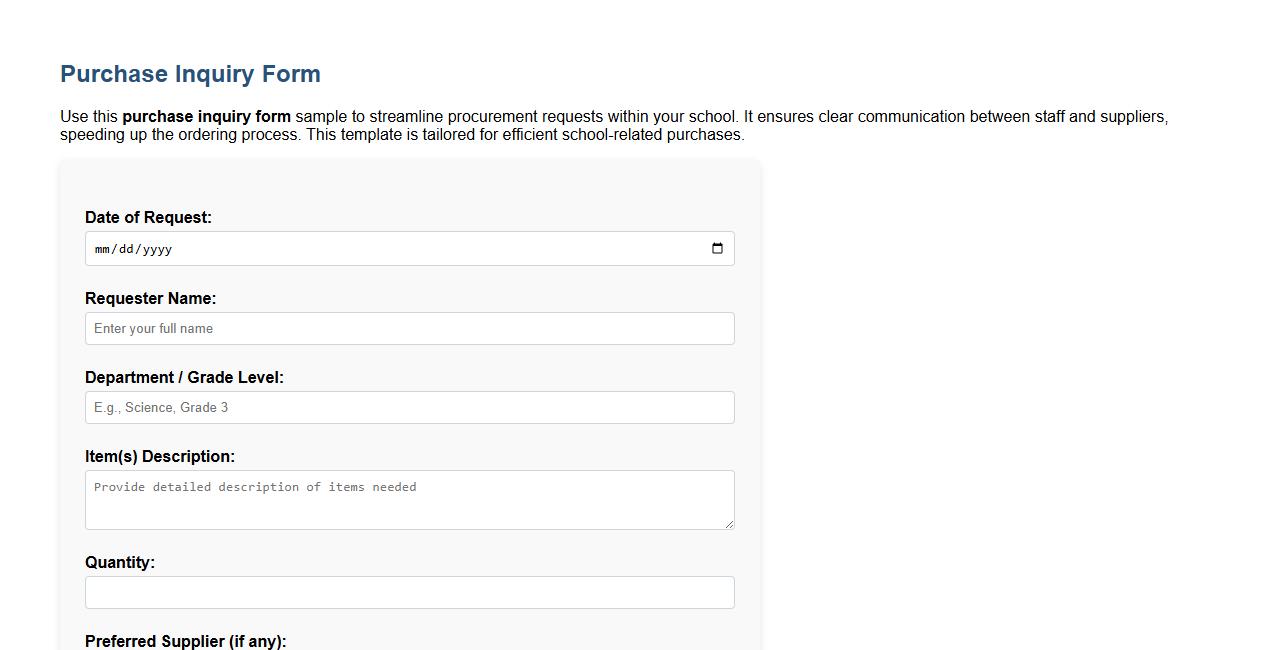
Task: Click the Date of Request label
Action: coord(148,217)
